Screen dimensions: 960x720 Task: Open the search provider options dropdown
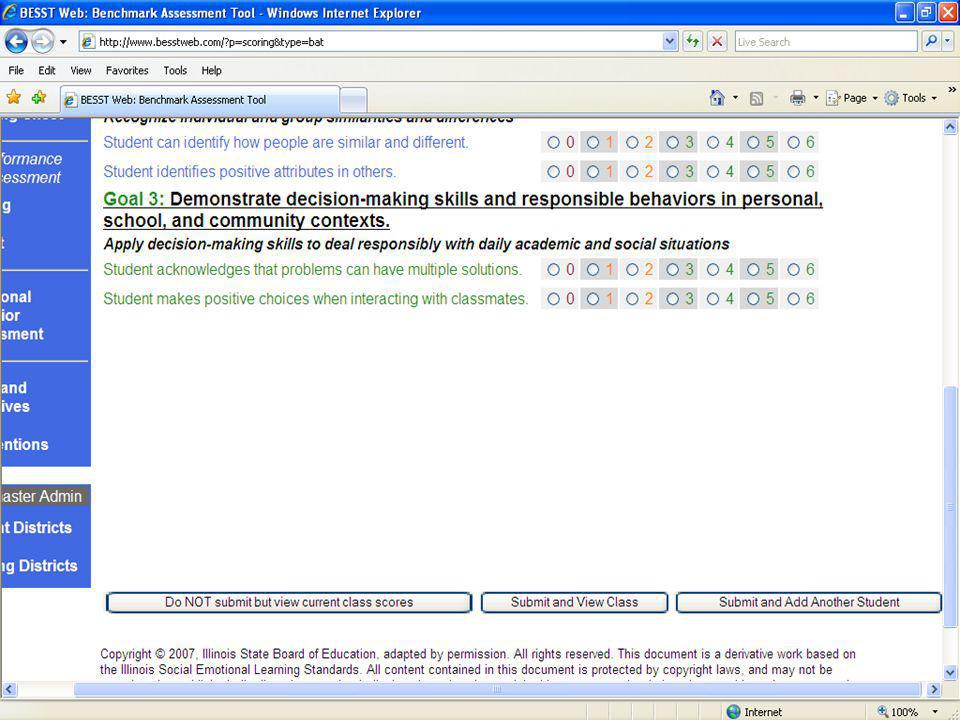[948, 42]
